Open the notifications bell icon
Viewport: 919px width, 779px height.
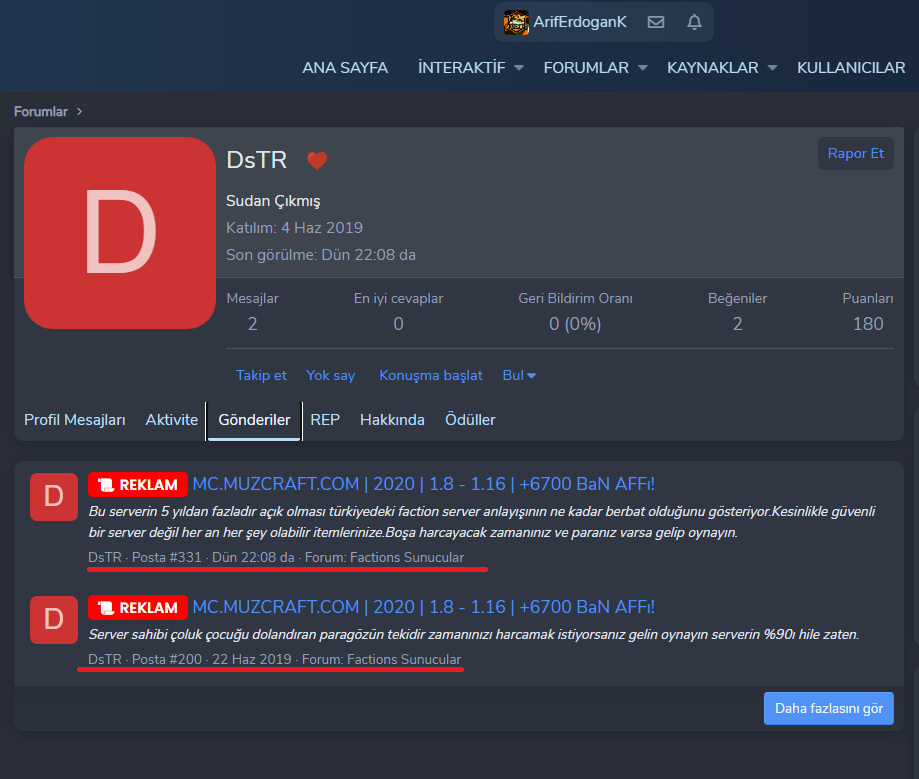pos(694,22)
